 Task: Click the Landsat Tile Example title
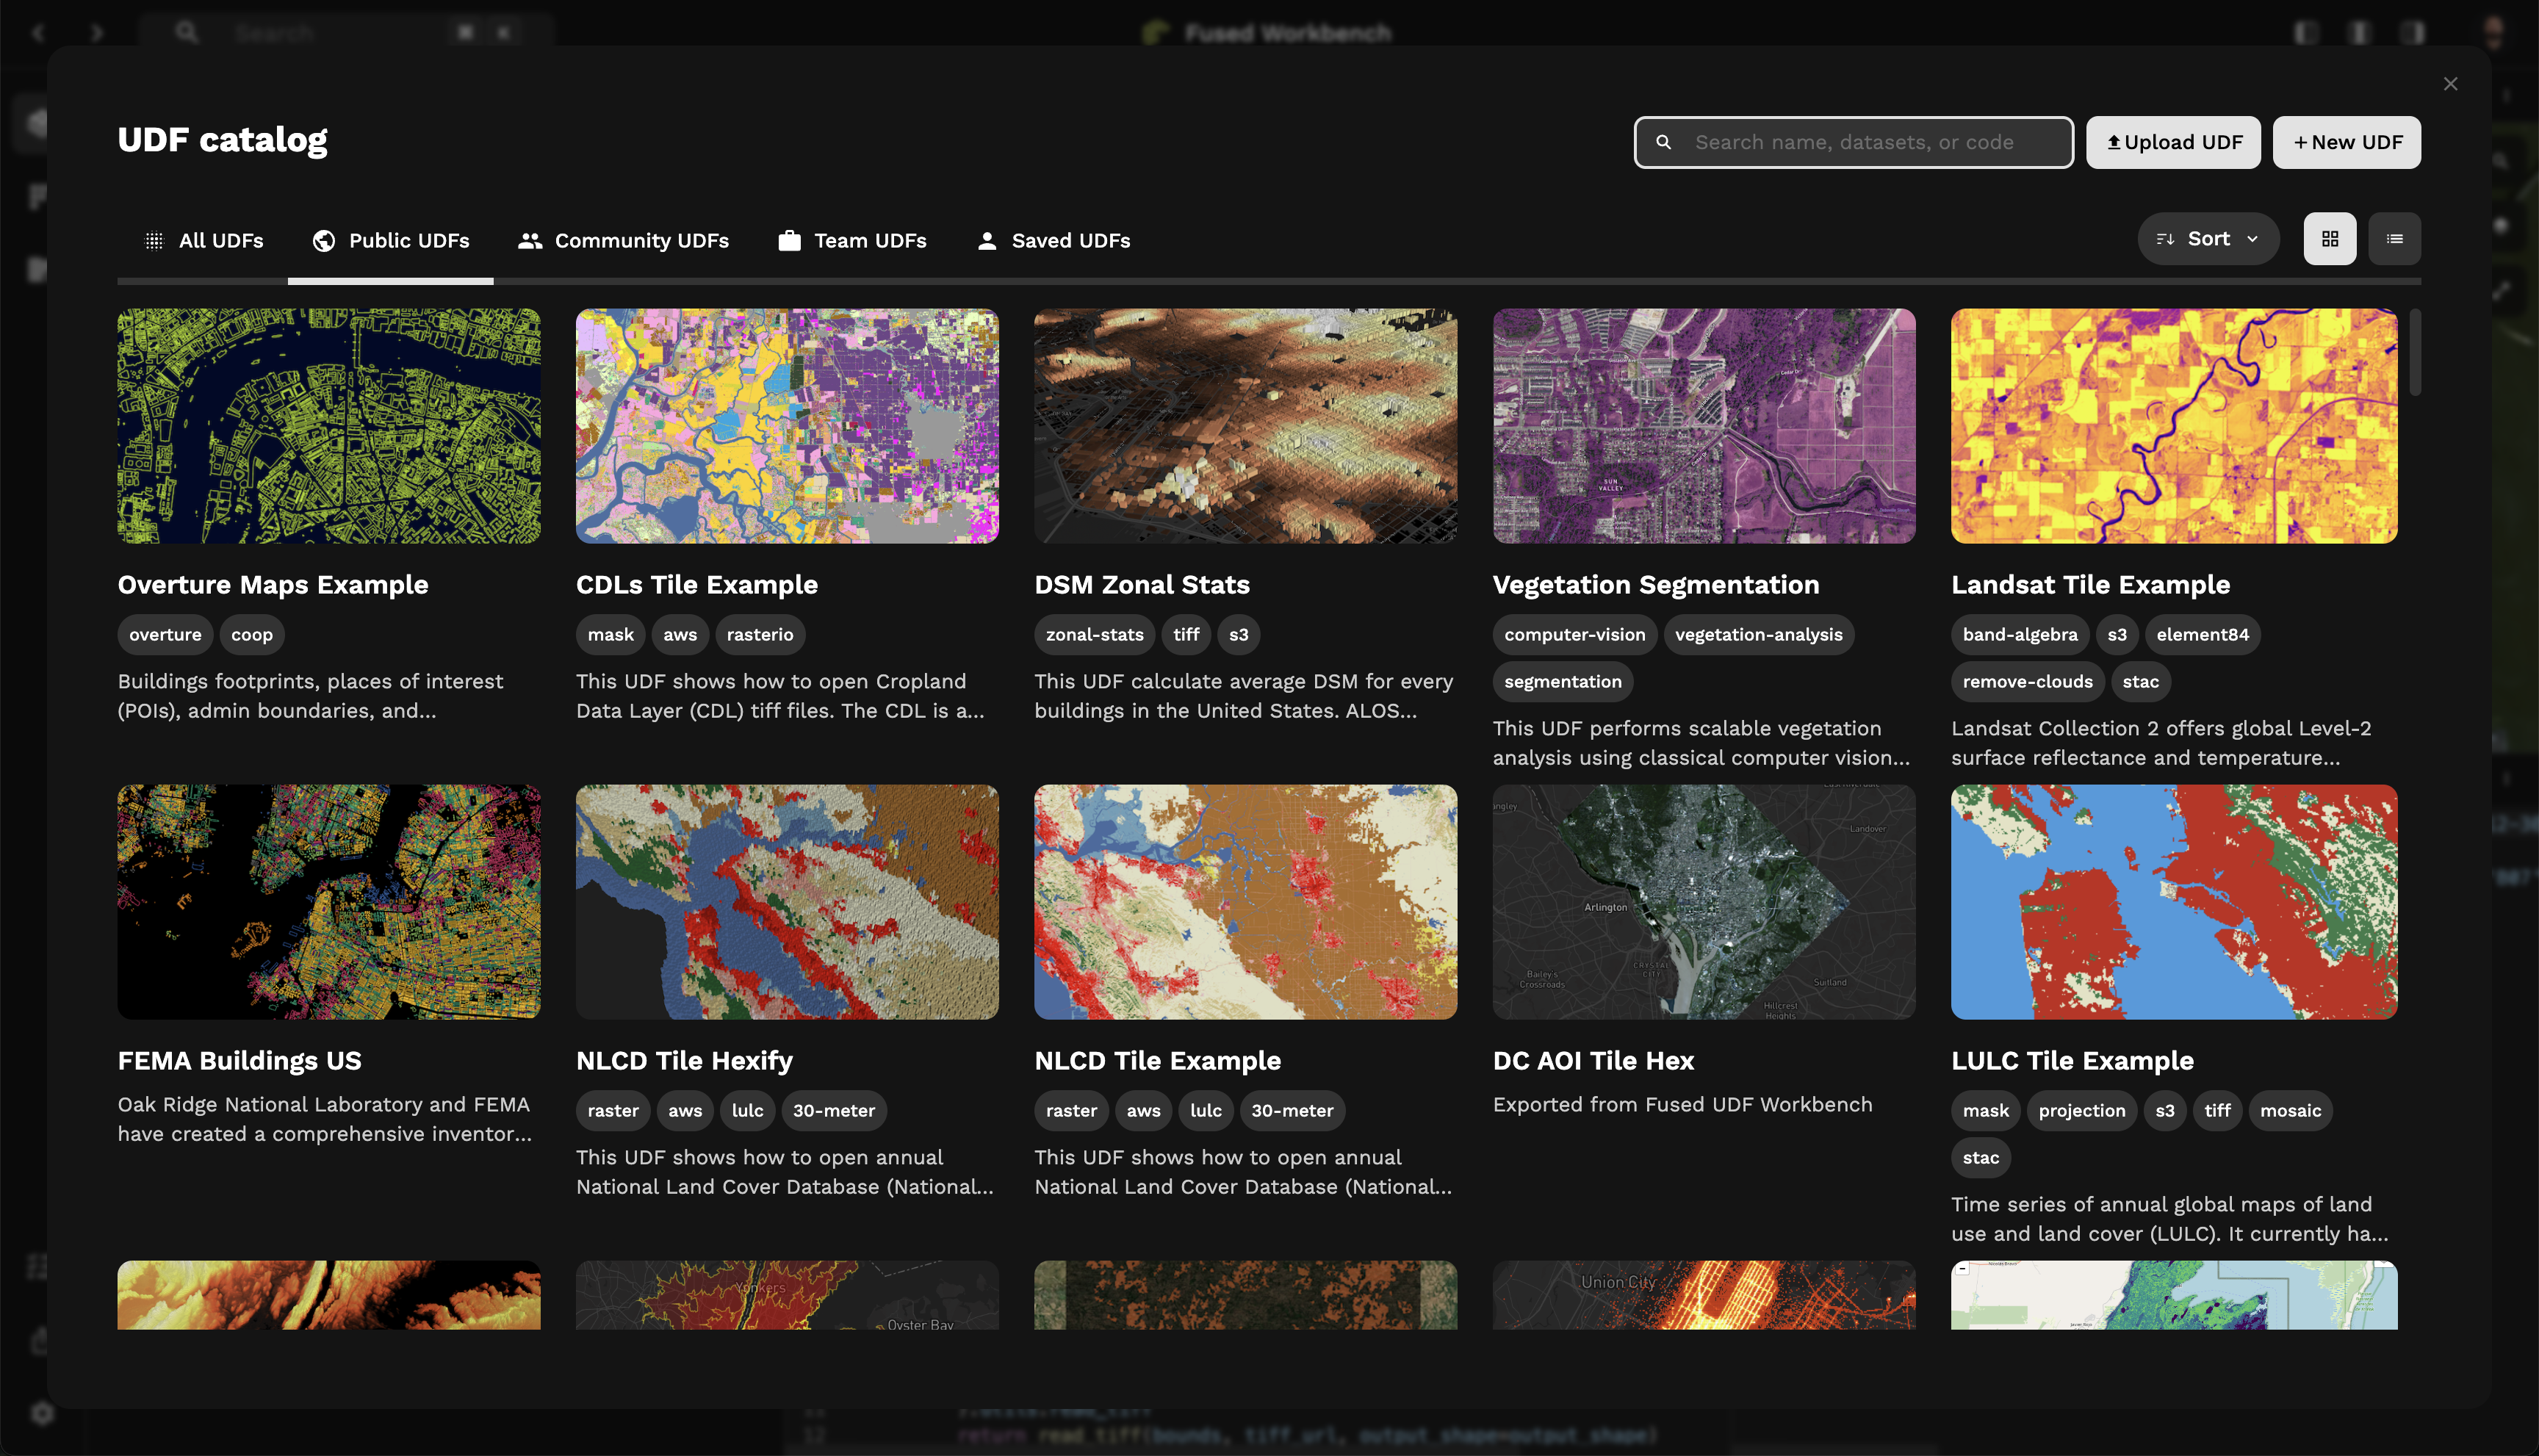[2090, 584]
